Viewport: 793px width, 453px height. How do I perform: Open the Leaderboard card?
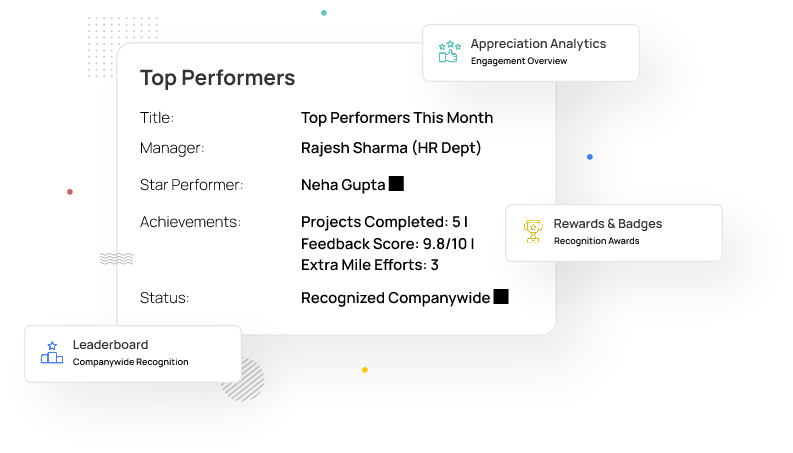(133, 353)
